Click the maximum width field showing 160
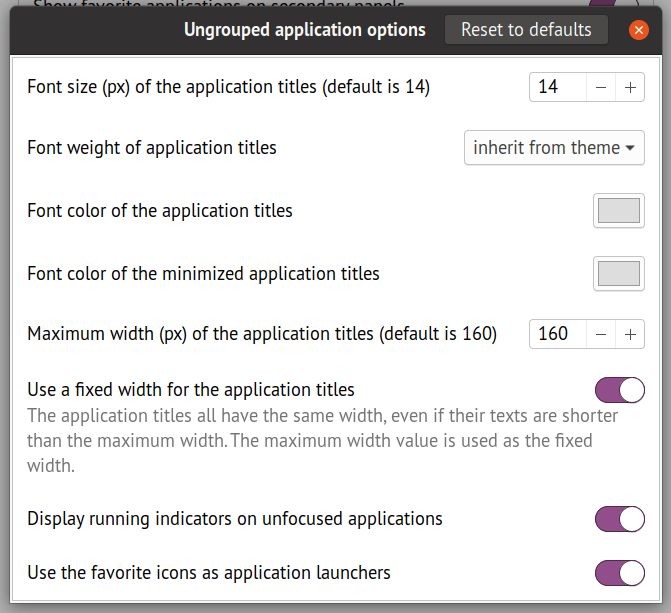 (x=558, y=334)
